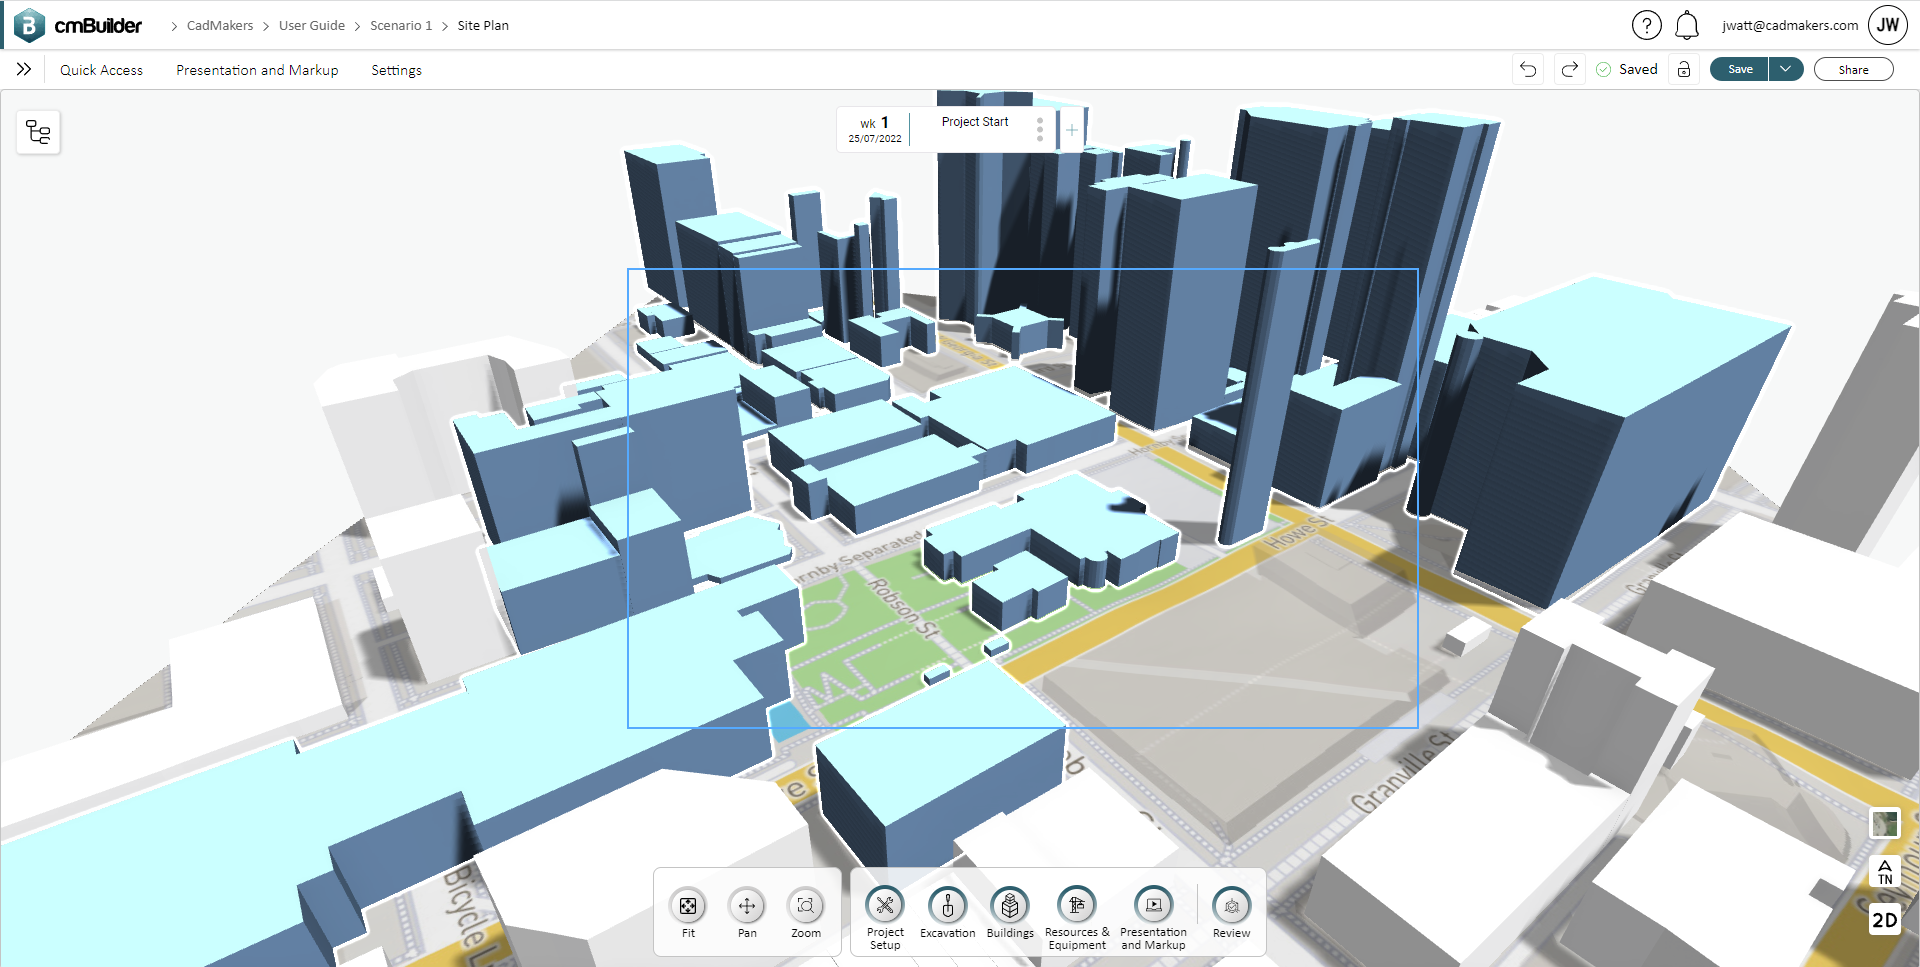Click the Fit view tool
The image size is (1920, 967).
pyautogui.click(x=688, y=912)
